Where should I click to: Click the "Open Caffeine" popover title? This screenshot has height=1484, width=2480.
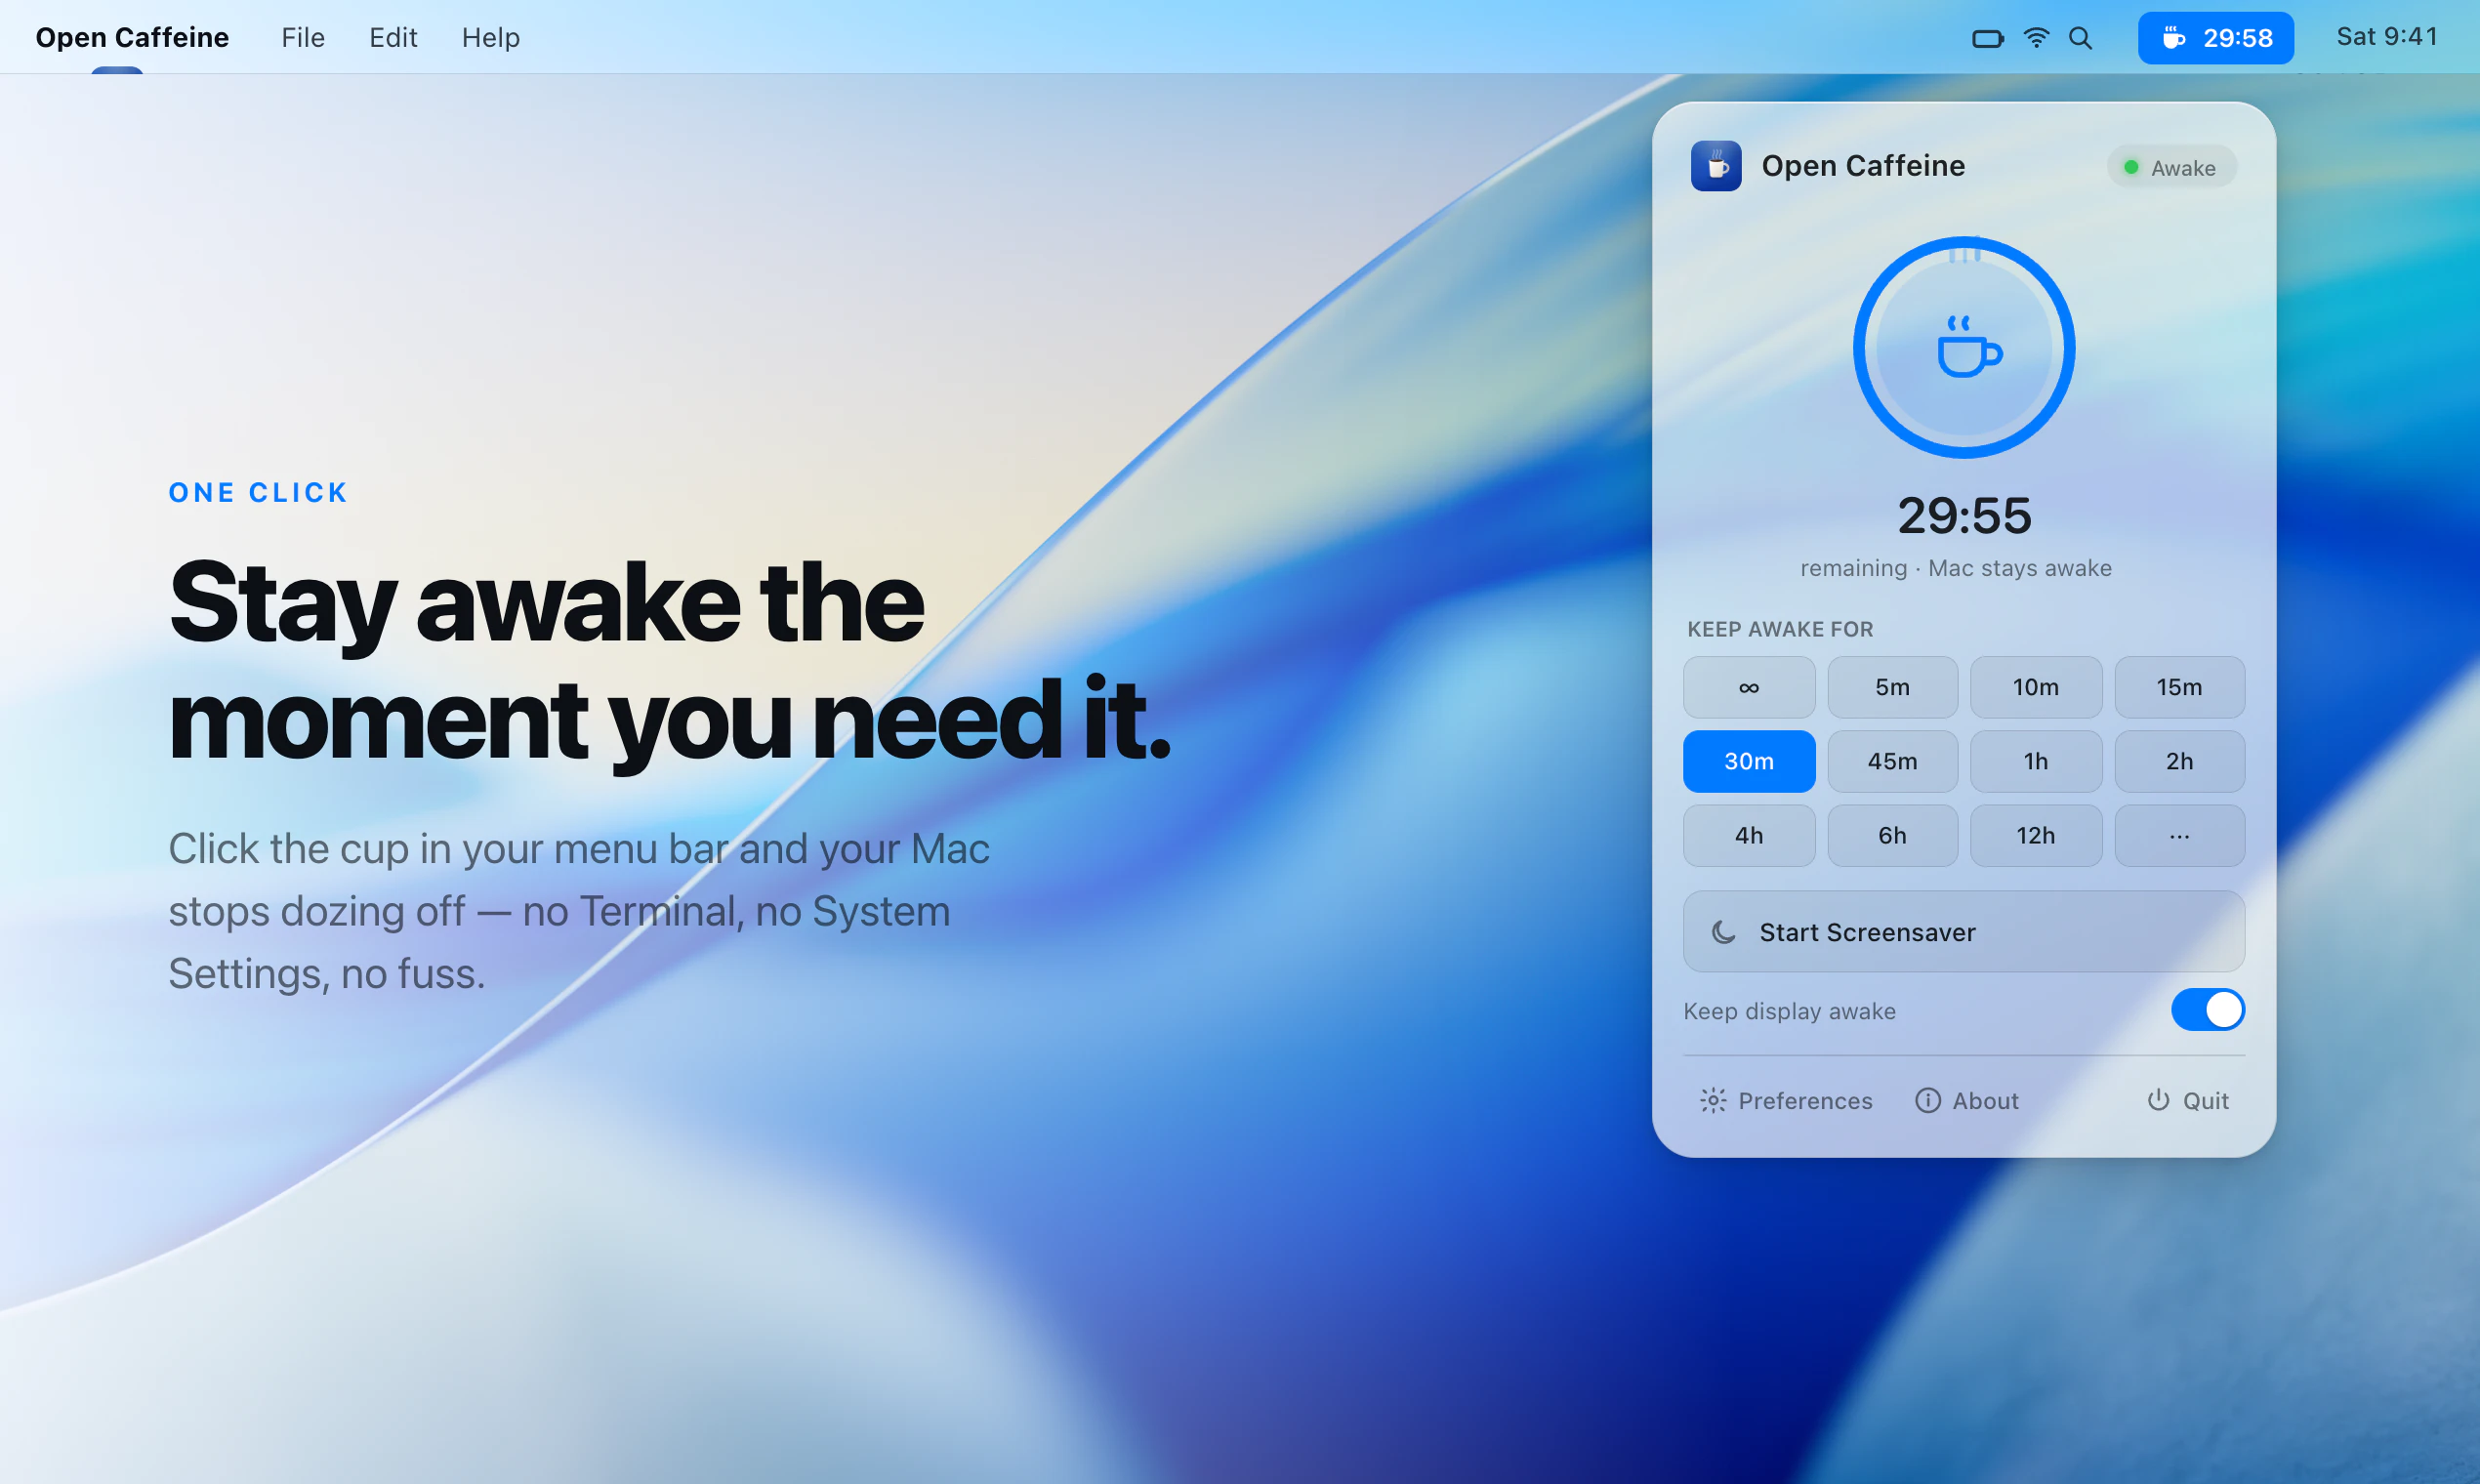point(1863,166)
